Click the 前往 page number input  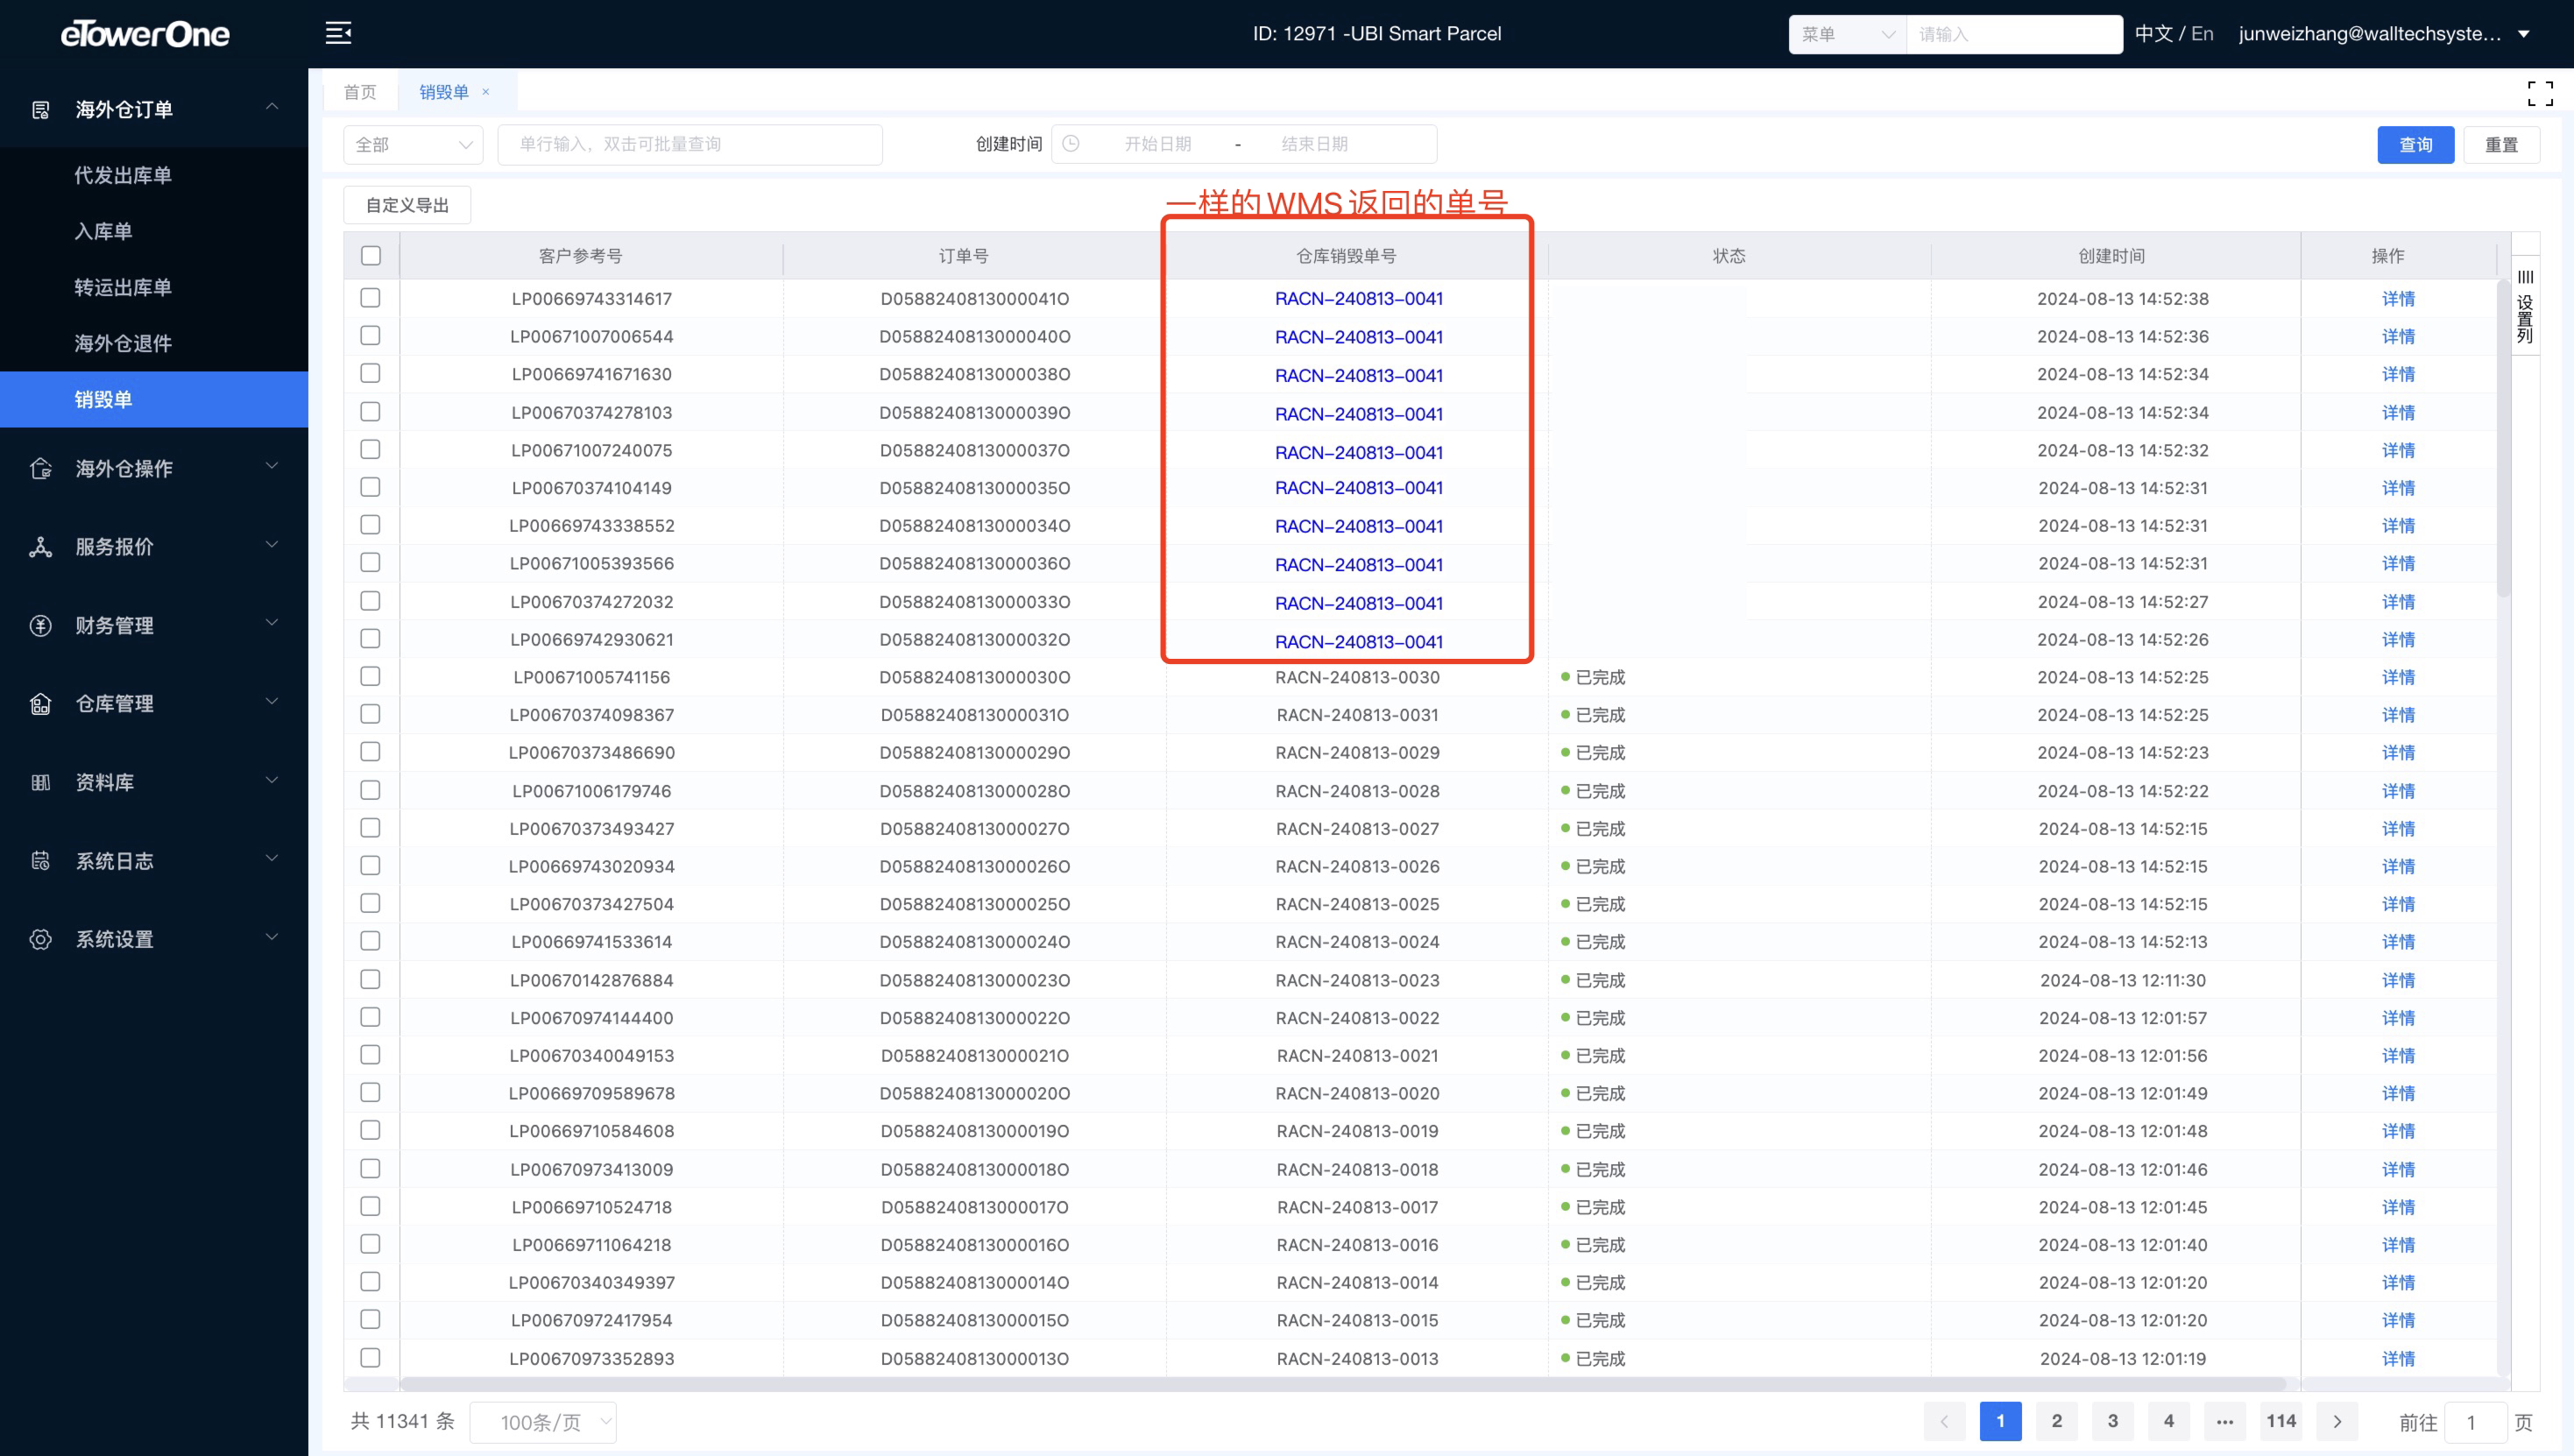2475,1422
